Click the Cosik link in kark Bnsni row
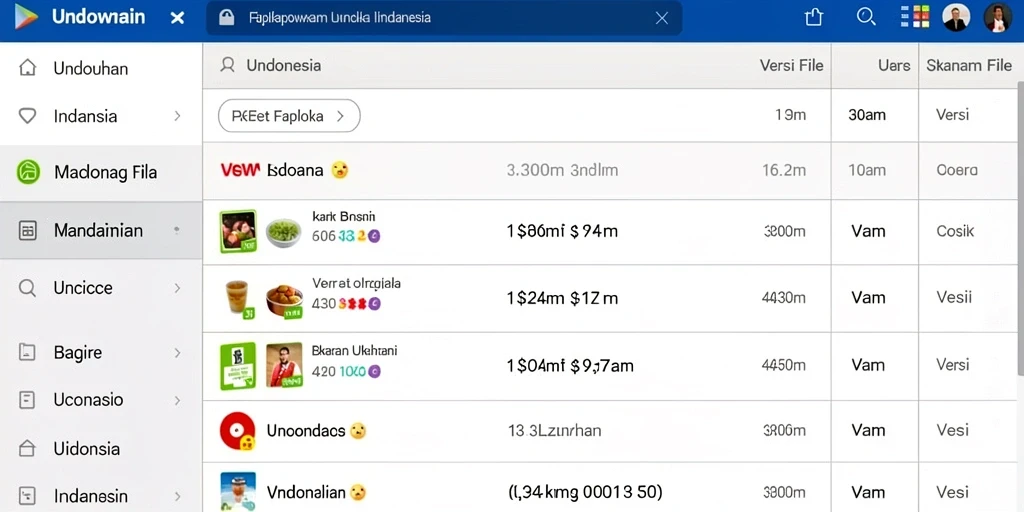 click(x=955, y=231)
